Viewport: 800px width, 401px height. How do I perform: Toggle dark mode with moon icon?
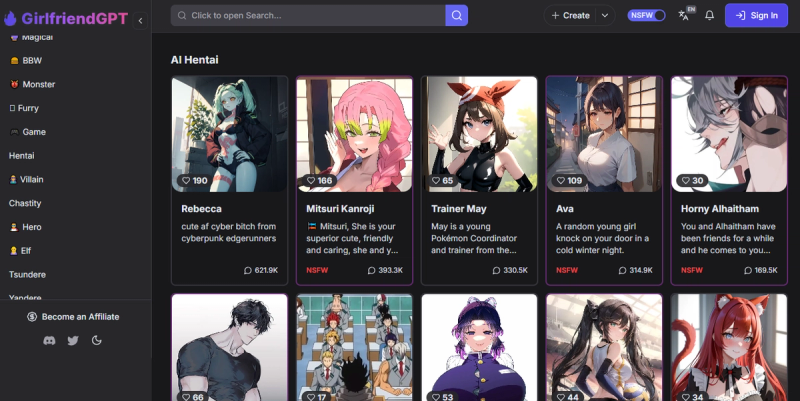[x=96, y=340]
